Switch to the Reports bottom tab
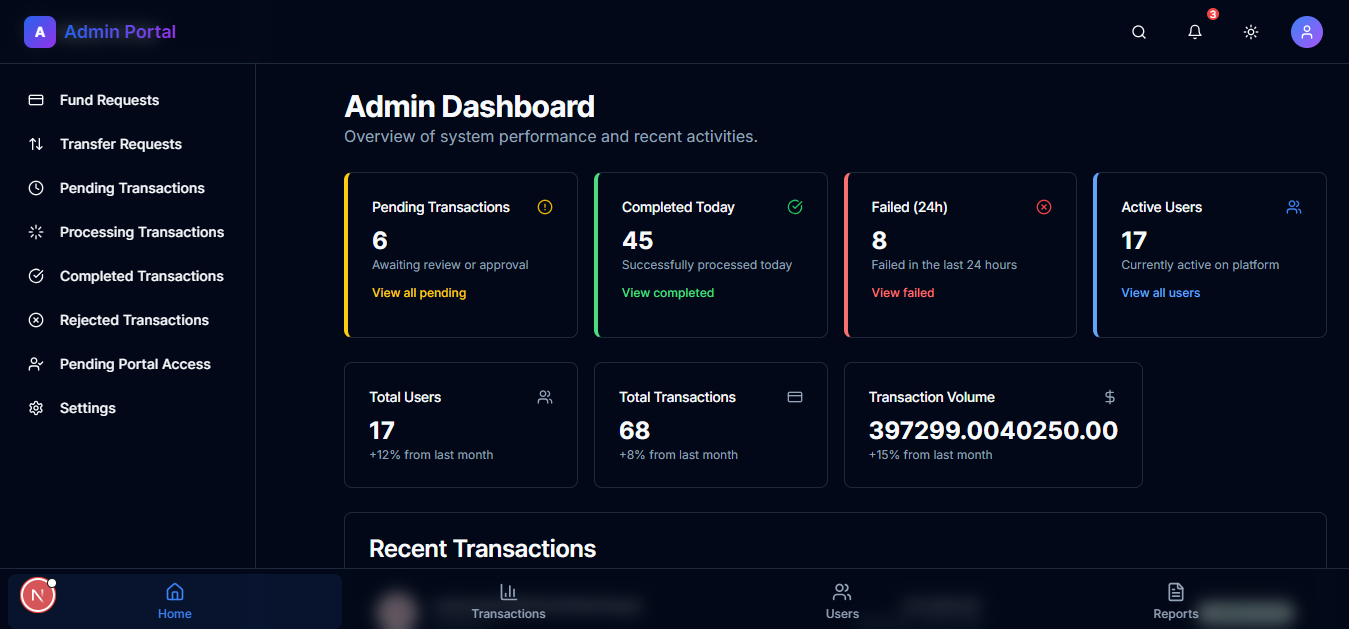 (x=1176, y=601)
